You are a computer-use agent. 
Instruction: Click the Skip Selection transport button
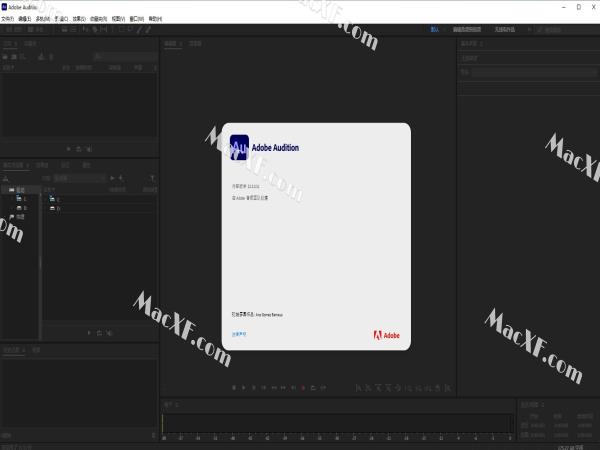pyautogui.click(x=323, y=388)
